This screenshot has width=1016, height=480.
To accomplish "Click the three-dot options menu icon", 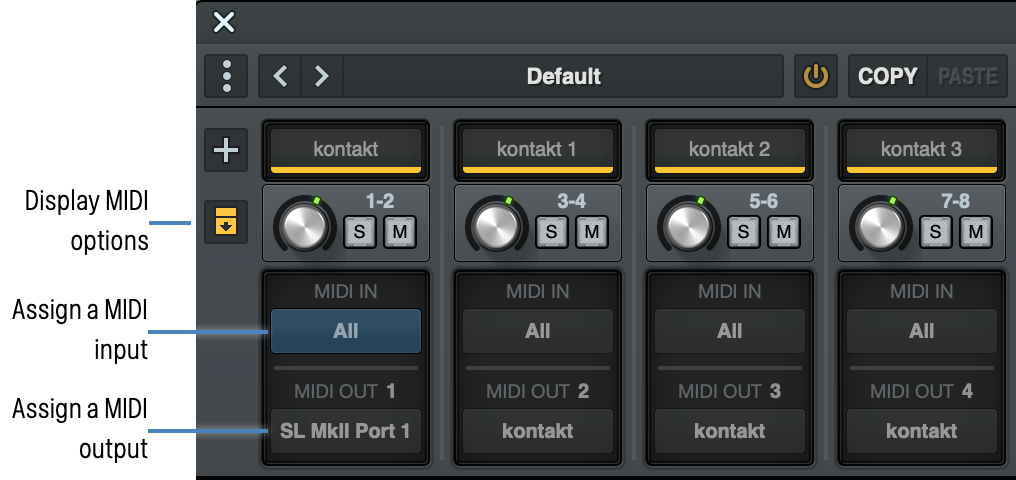I will [x=227, y=76].
